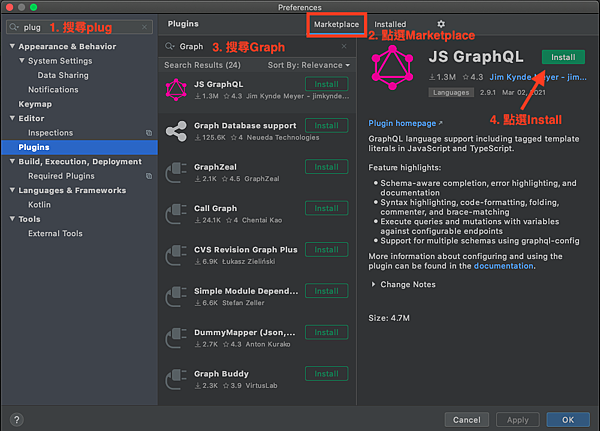The width and height of the screenshot is (600, 431).
Task: Clear the Graph marketplace search
Action: (x=344, y=46)
